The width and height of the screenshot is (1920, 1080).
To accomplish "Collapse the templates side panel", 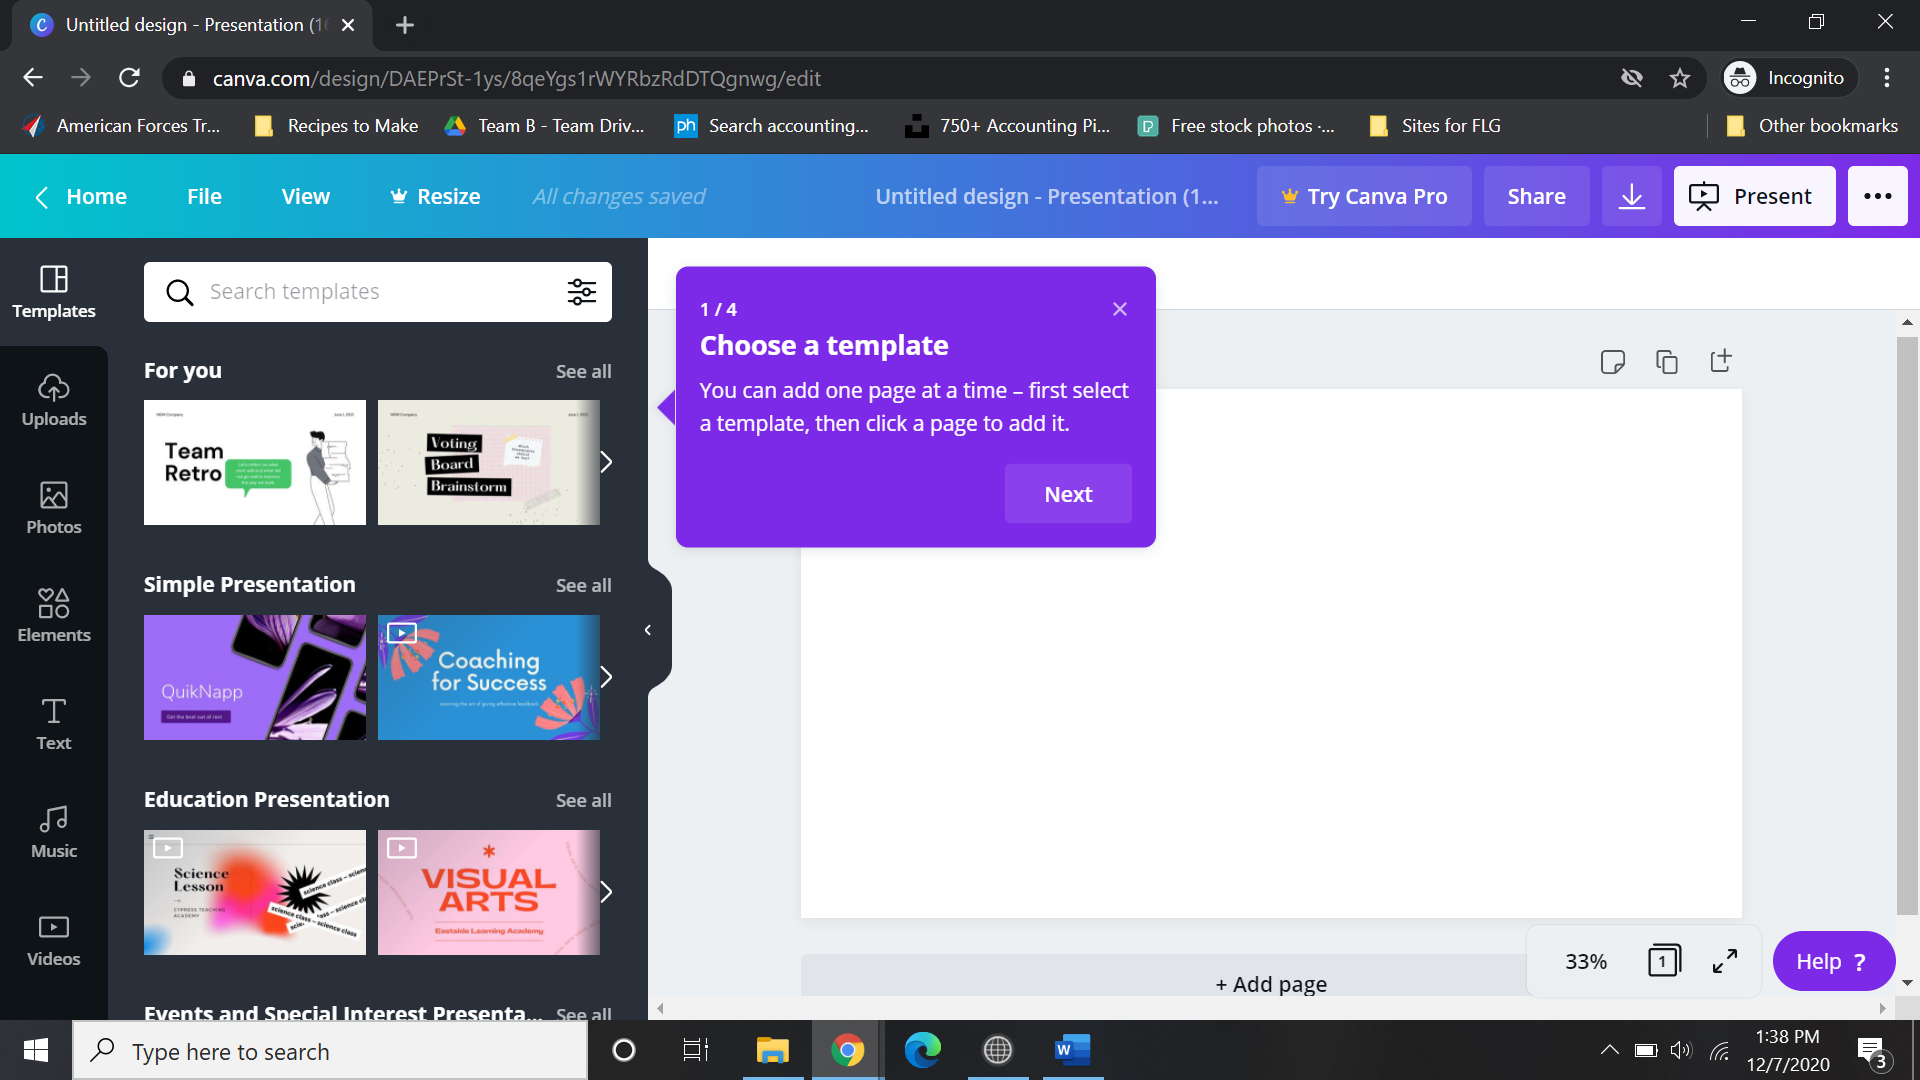I will pyautogui.click(x=648, y=630).
